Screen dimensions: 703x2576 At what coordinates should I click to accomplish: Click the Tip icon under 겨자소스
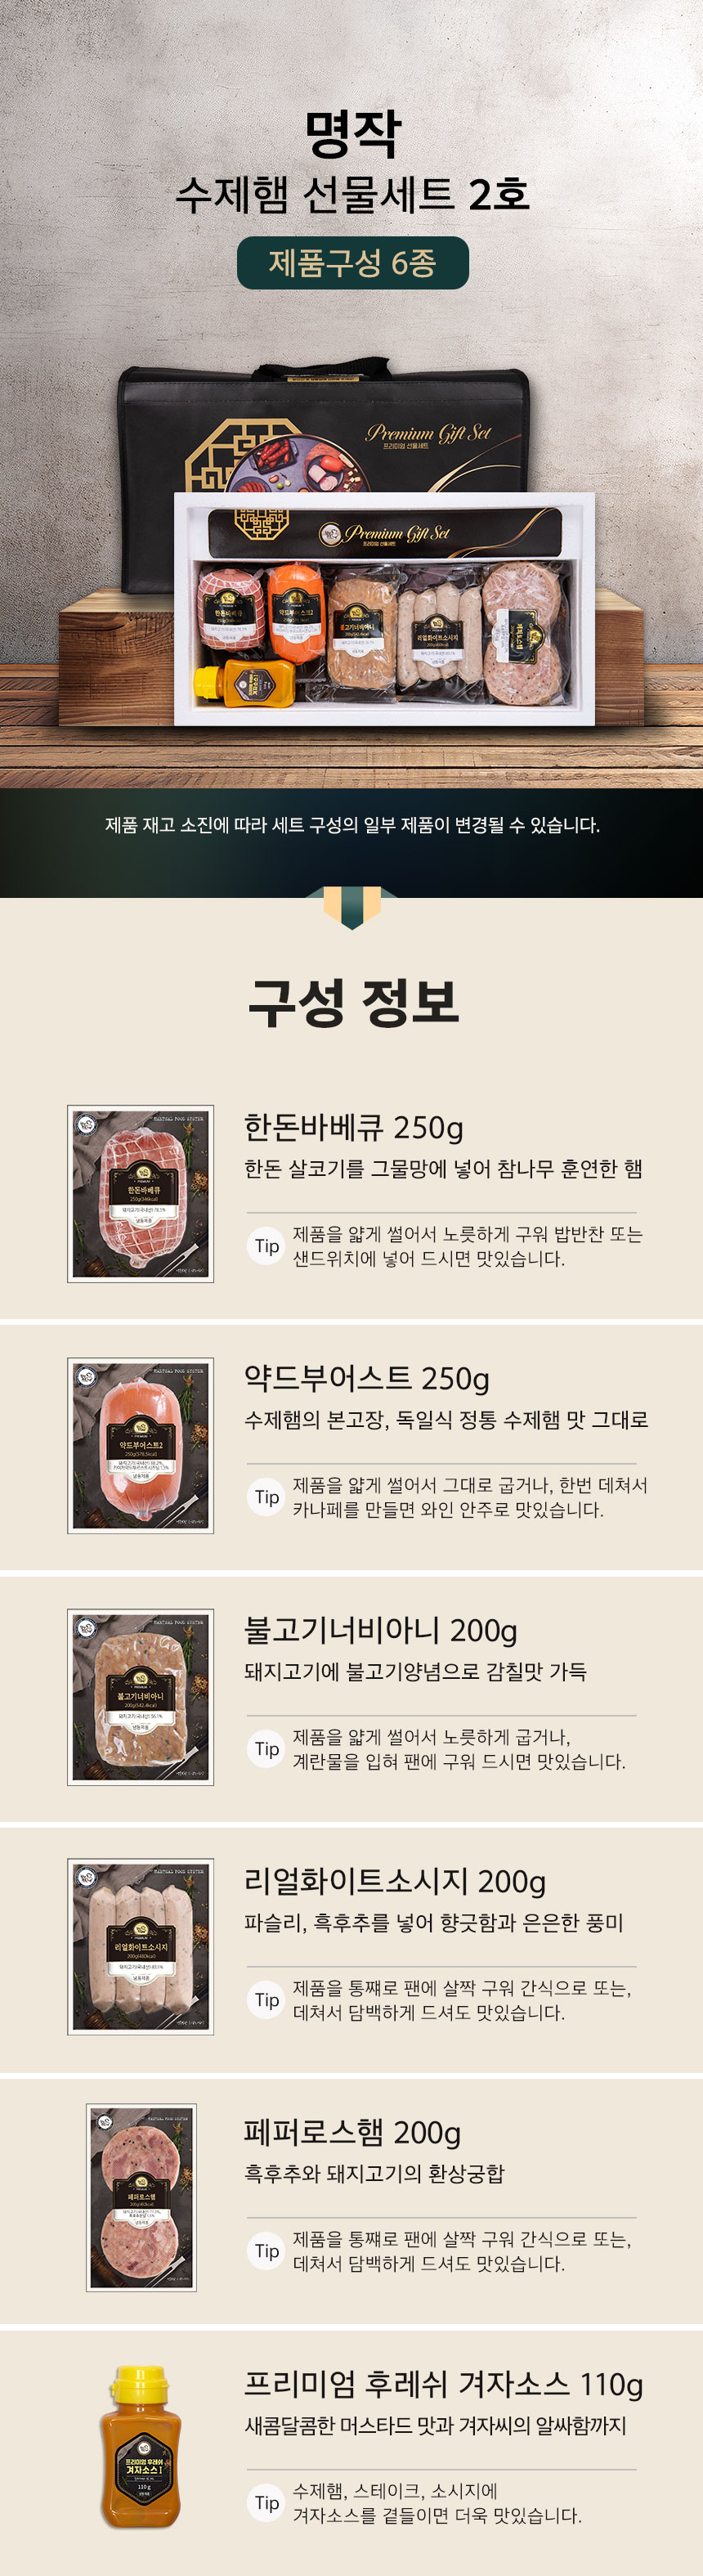pyautogui.click(x=266, y=2503)
